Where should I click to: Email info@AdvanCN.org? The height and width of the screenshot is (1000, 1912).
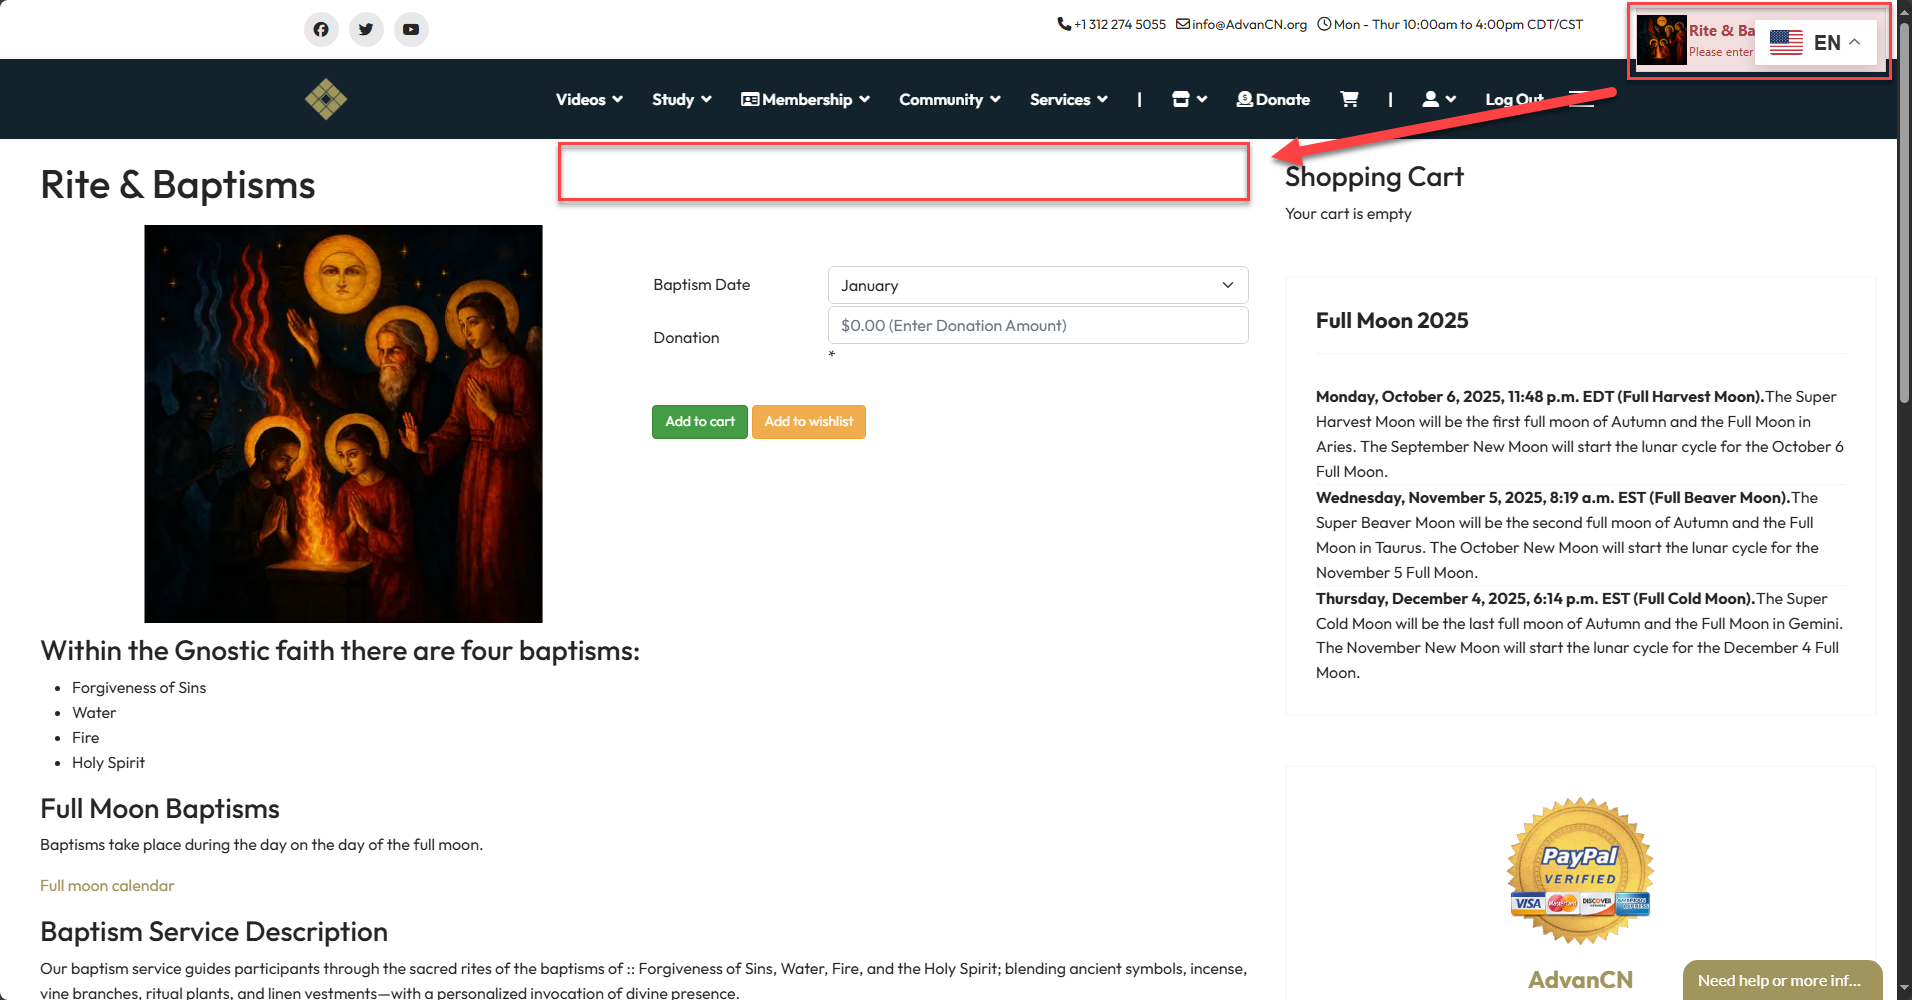tap(1241, 24)
